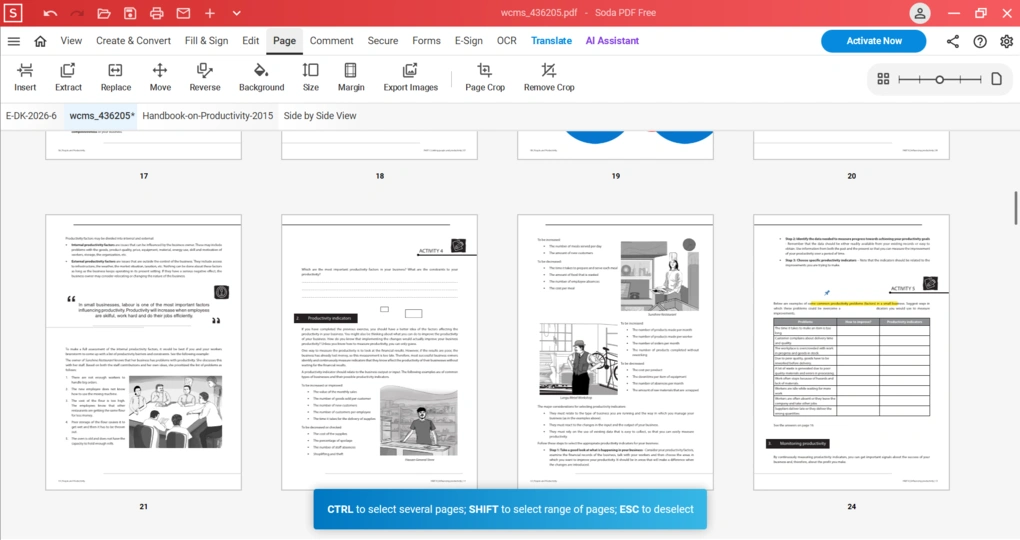The image size is (1020, 540).
Task: Select the page 17 thumbnail
Action: click(x=143, y=144)
